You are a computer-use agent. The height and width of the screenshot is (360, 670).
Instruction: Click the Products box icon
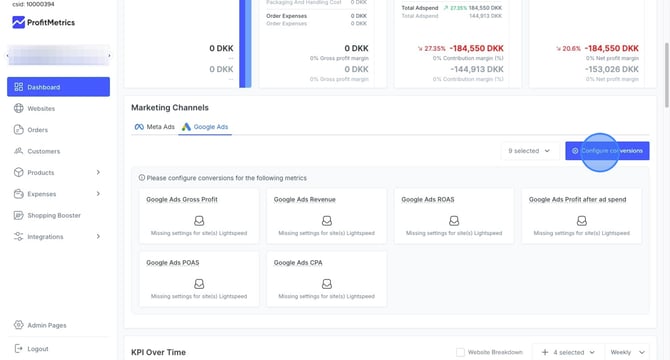(18, 173)
